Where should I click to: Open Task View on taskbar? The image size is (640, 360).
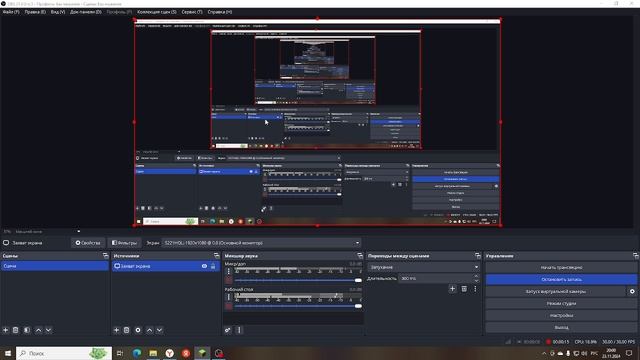tap(120, 353)
